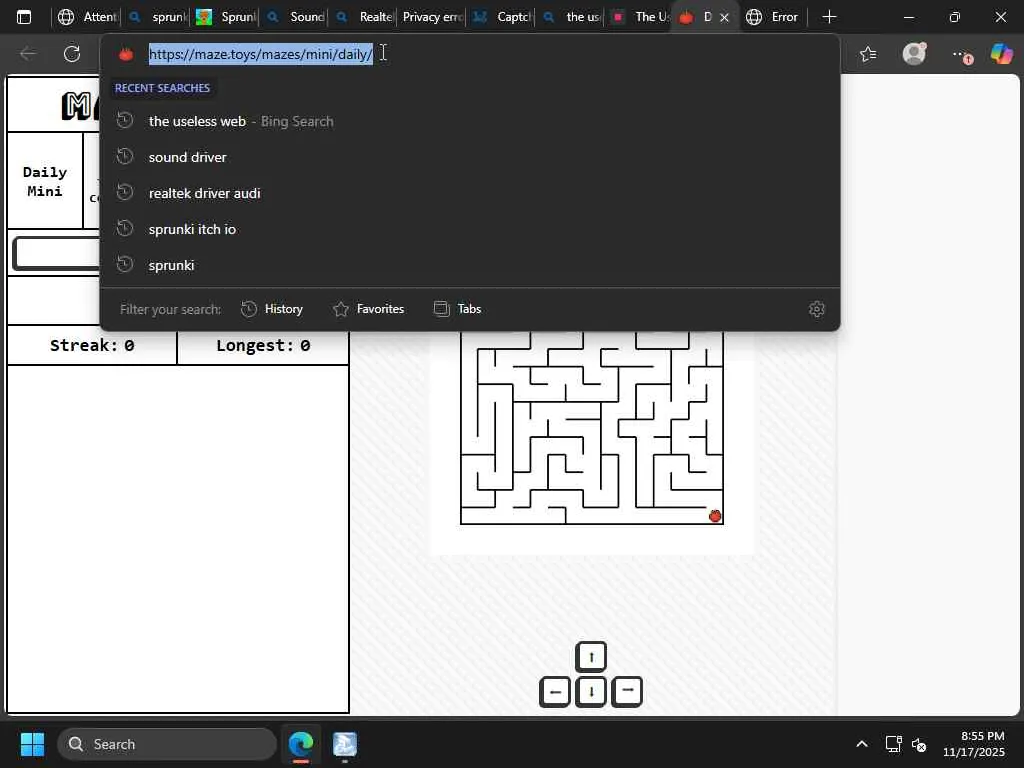Screen dimensions: 1024x768
Task: Click the muted volume tray icon
Action: point(919,744)
